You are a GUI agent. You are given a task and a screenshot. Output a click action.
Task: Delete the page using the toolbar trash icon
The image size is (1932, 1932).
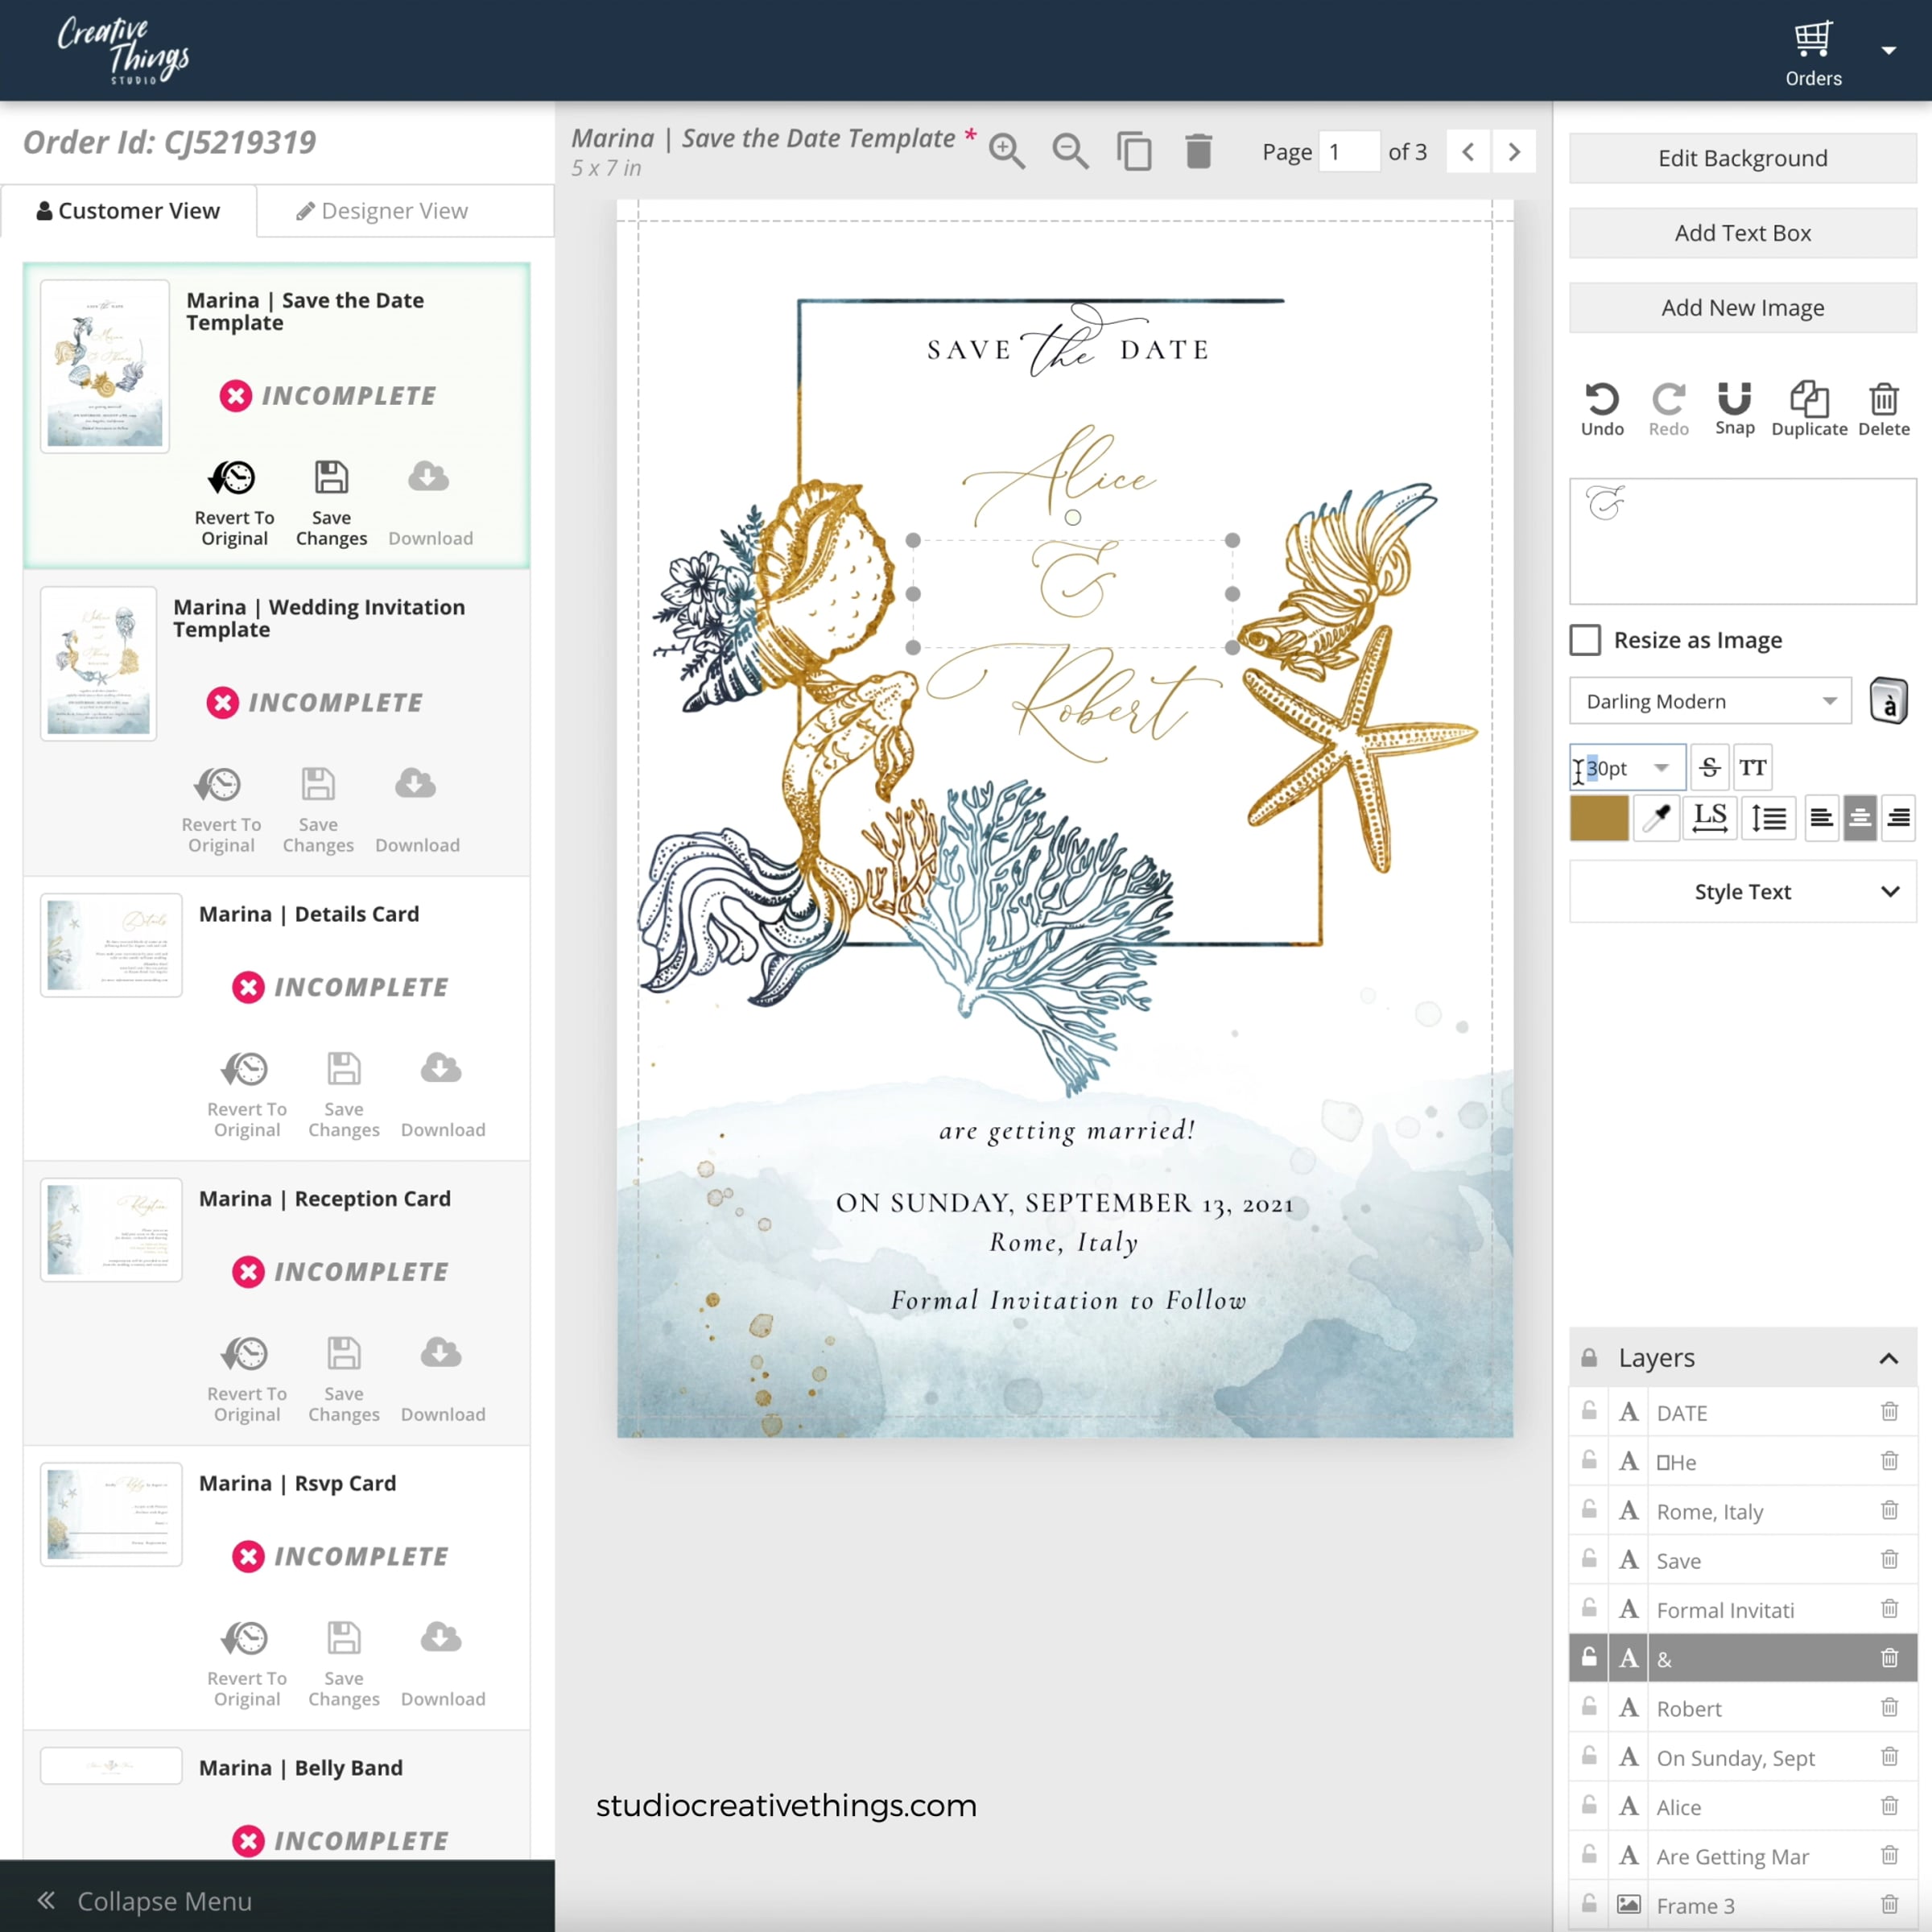(1198, 151)
